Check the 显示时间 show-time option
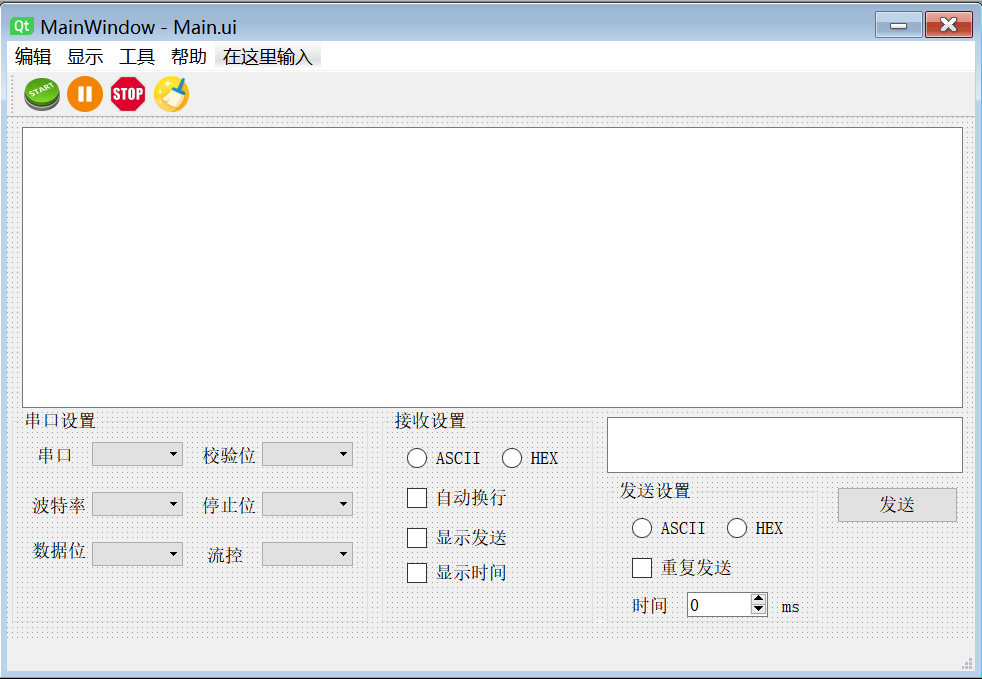This screenshot has height=679, width=982. [x=417, y=572]
